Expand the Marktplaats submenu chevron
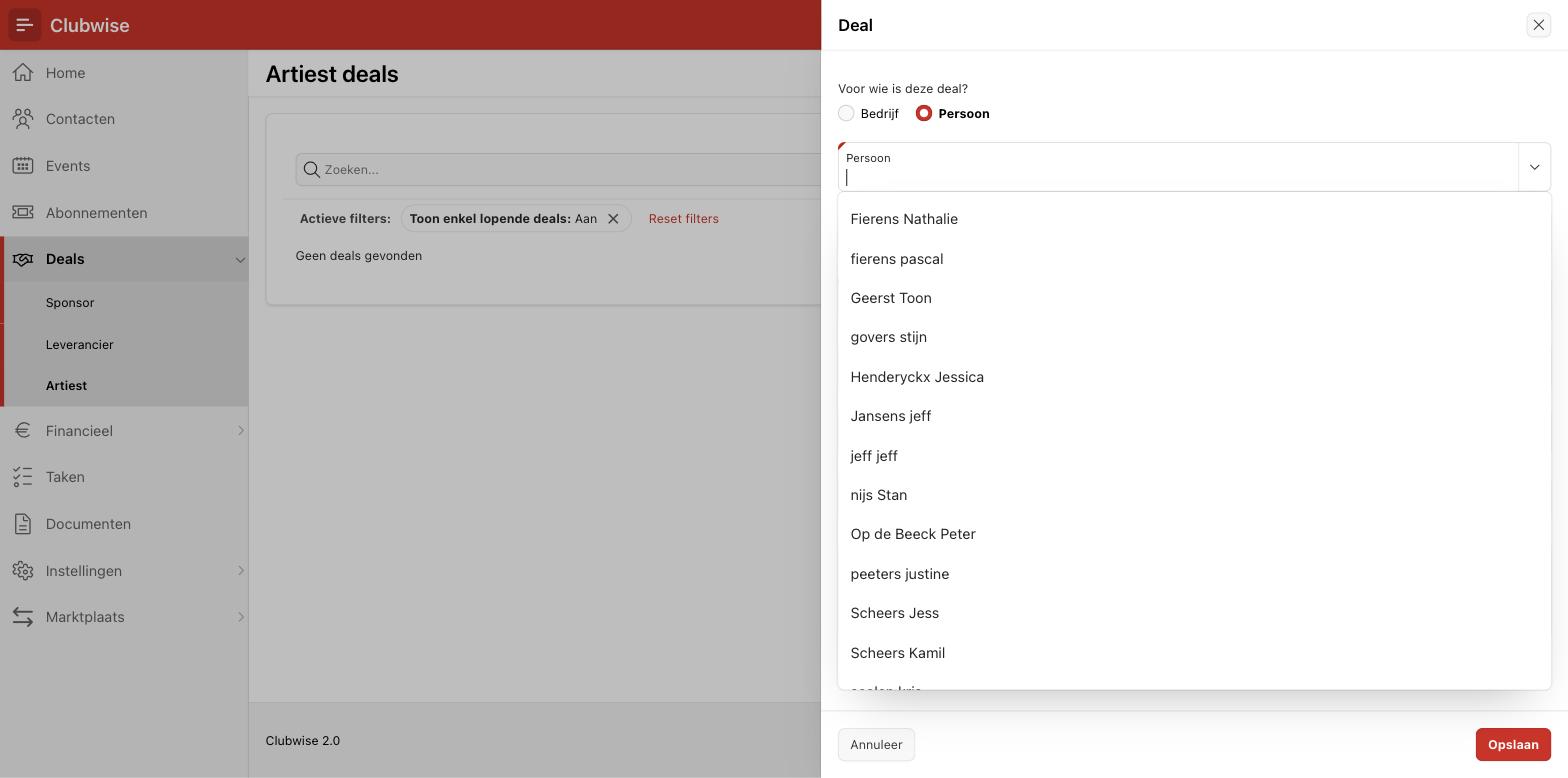Viewport: 1568px width, 778px height. click(x=240, y=617)
